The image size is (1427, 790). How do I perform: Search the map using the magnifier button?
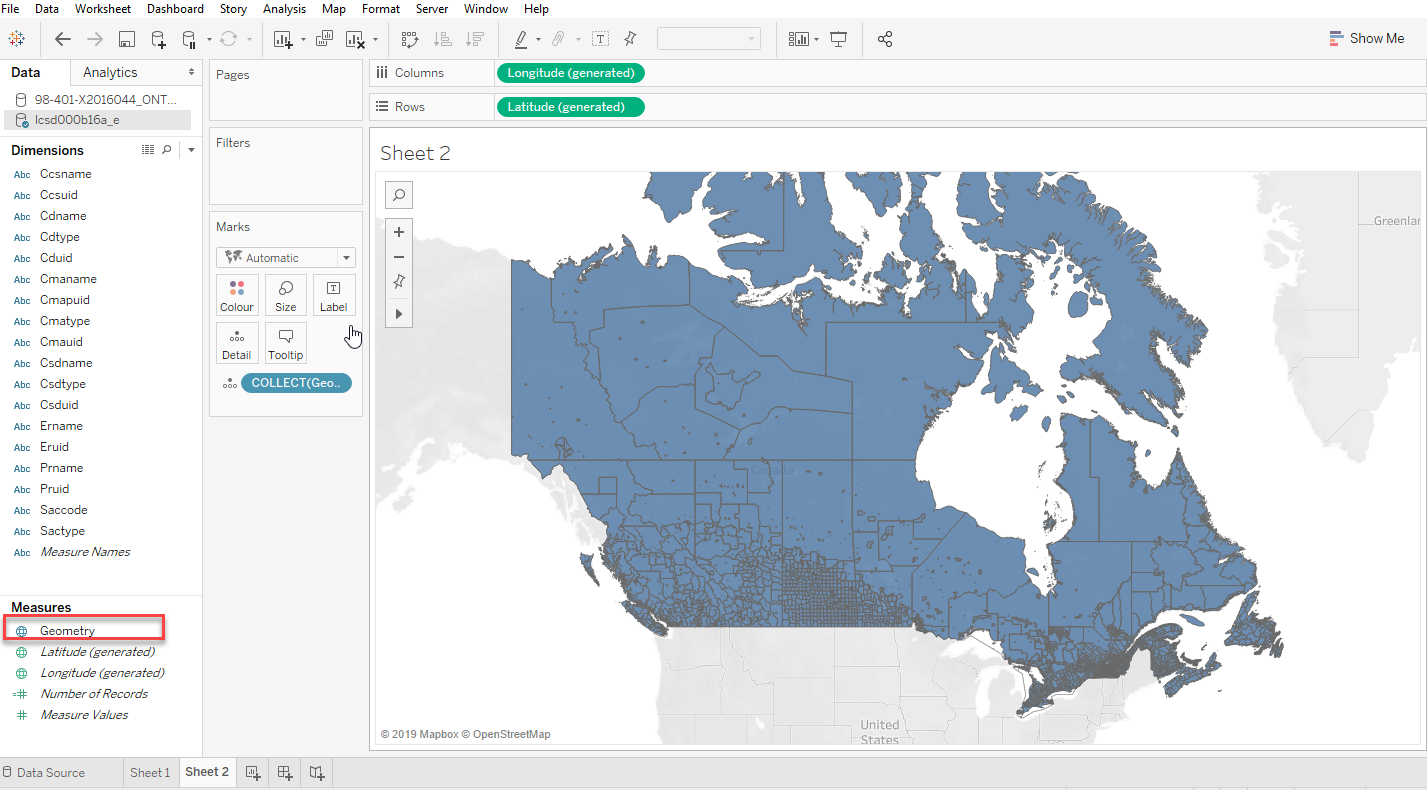399,195
